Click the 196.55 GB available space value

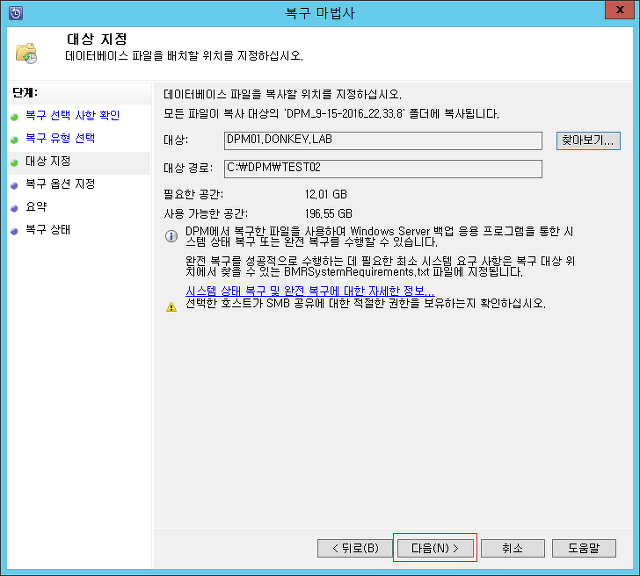pos(329,214)
